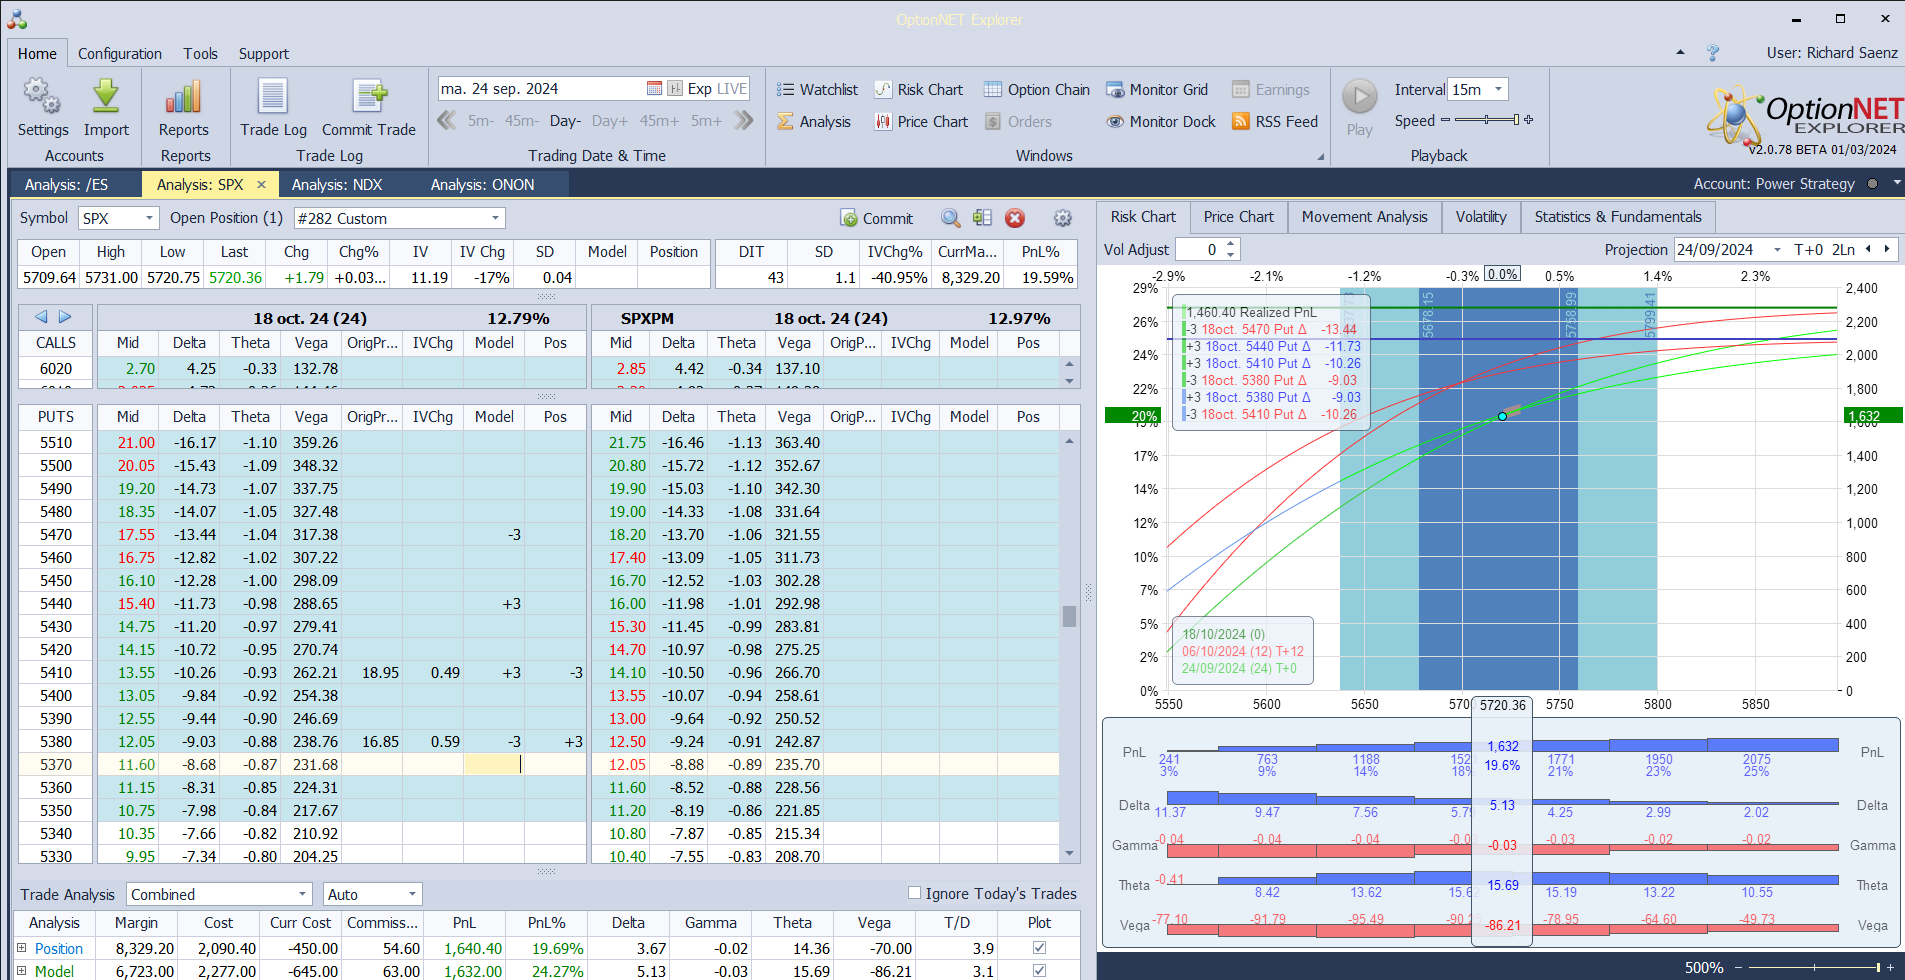Click the add column layout icon
Screen dimensions: 1905x980
(x=982, y=218)
